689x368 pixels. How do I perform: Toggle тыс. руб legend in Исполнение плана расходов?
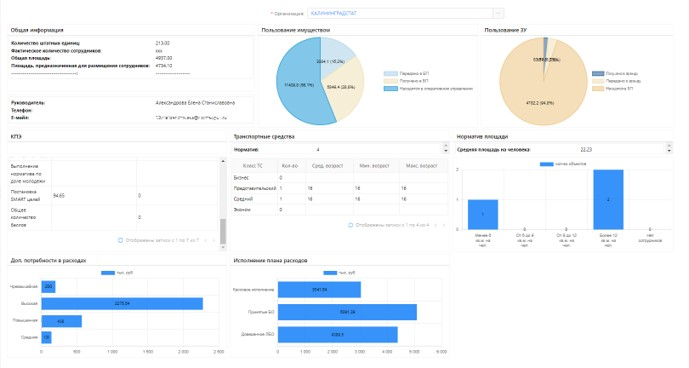[330, 273]
